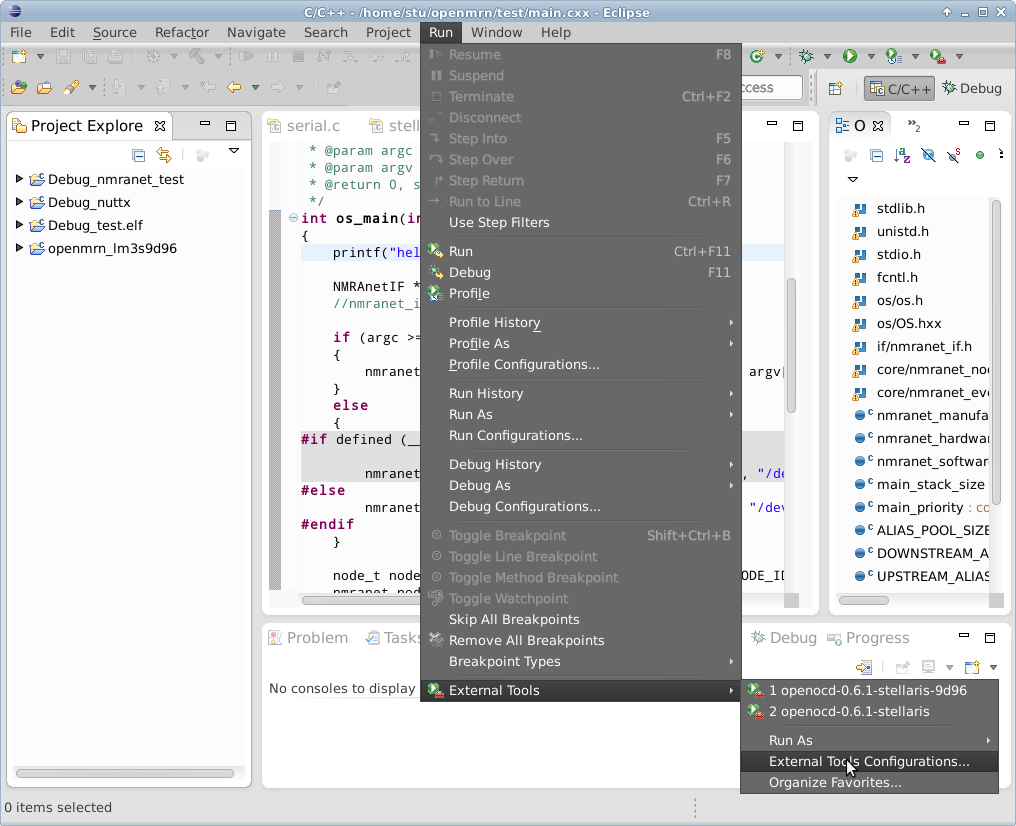Collapse all in Project Explorer
Screen dimensions: 1016x826
pyautogui.click(x=139, y=155)
